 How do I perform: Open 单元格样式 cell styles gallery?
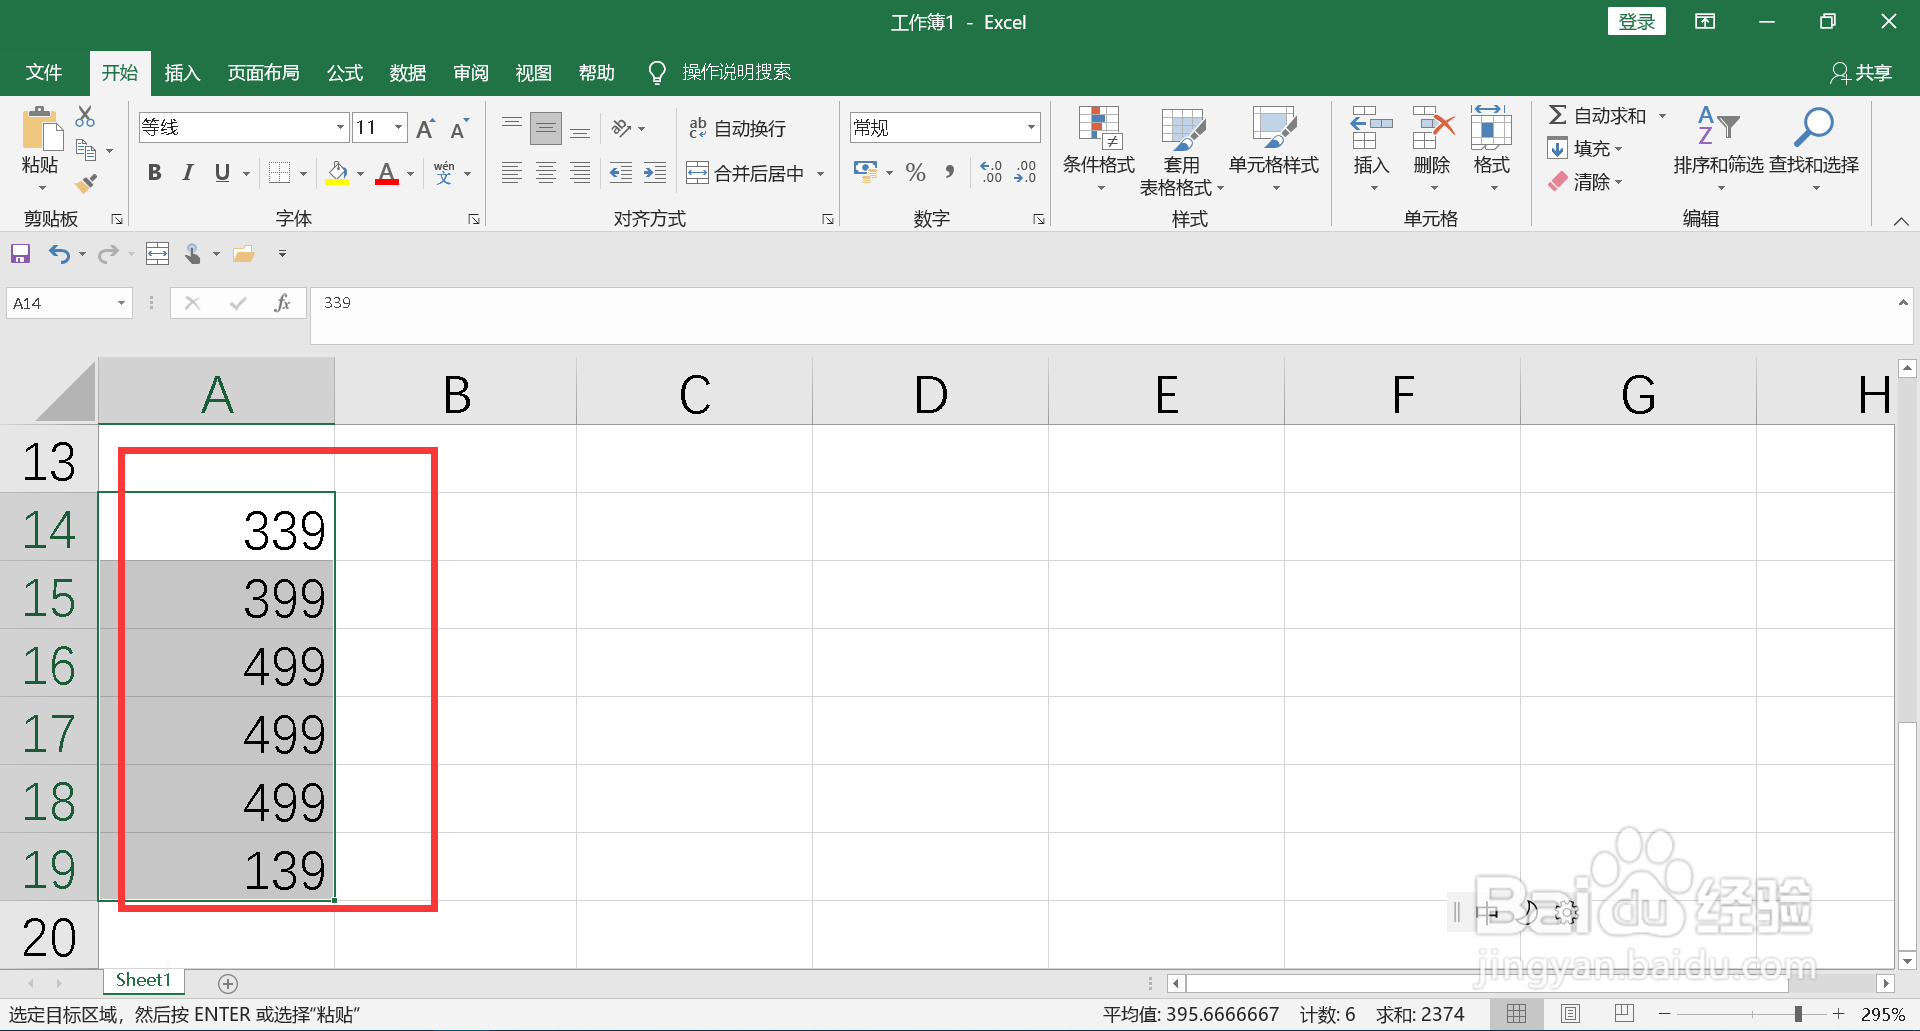pos(1274,150)
